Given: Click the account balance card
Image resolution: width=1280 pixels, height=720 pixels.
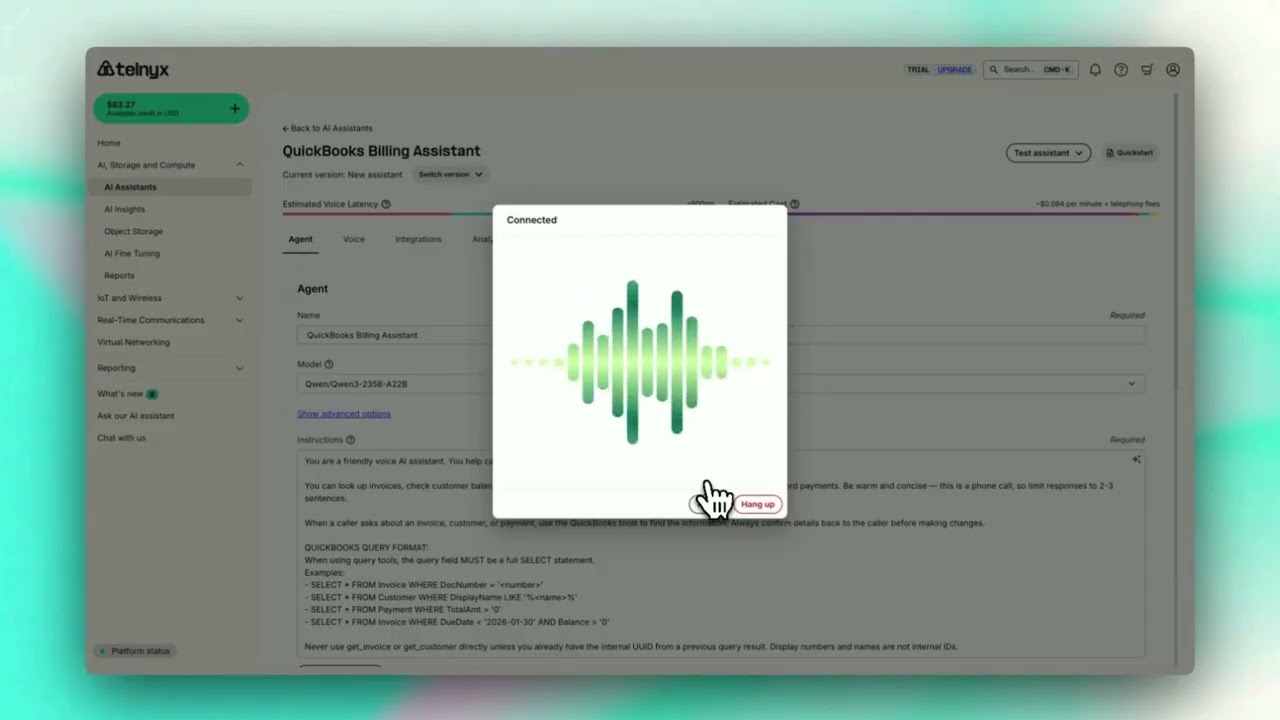Looking at the screenshot, I should 170,108.
